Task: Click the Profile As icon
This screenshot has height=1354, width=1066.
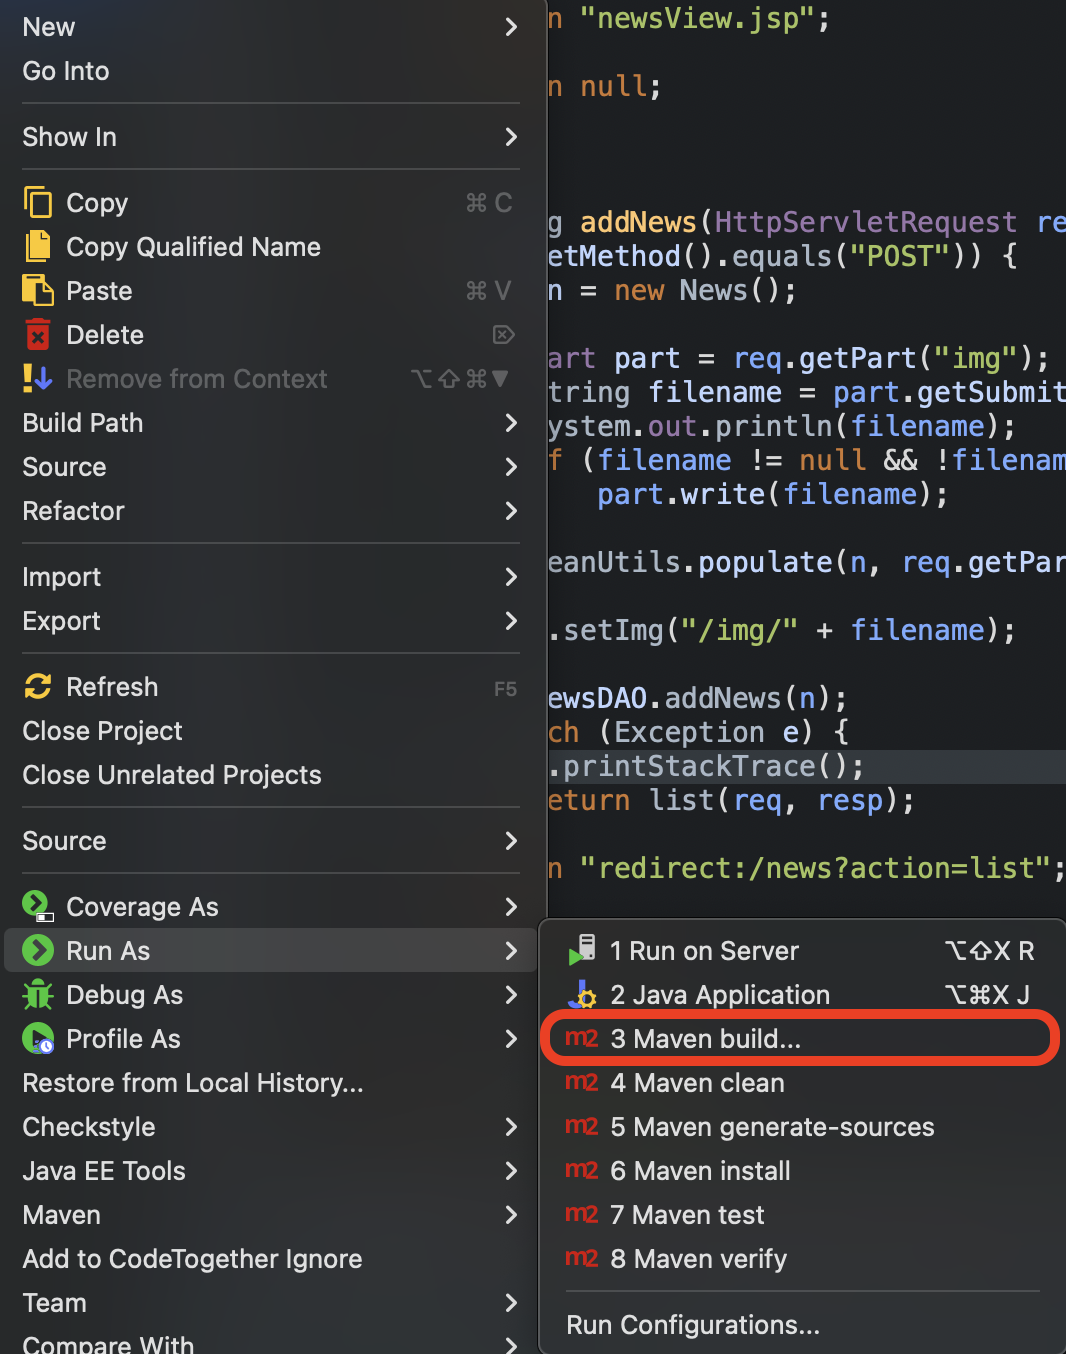Action: tap(38, 1039)
